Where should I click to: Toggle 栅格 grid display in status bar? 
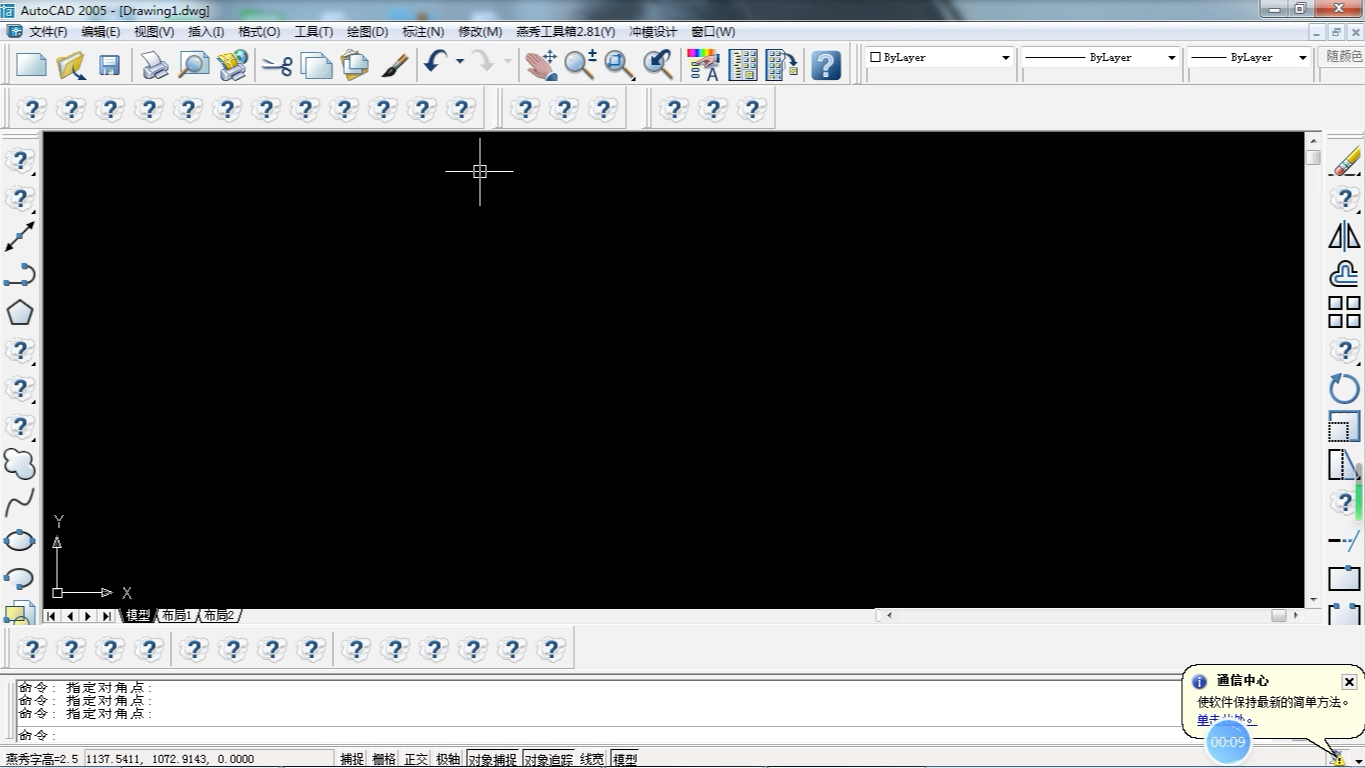[384, 759]
